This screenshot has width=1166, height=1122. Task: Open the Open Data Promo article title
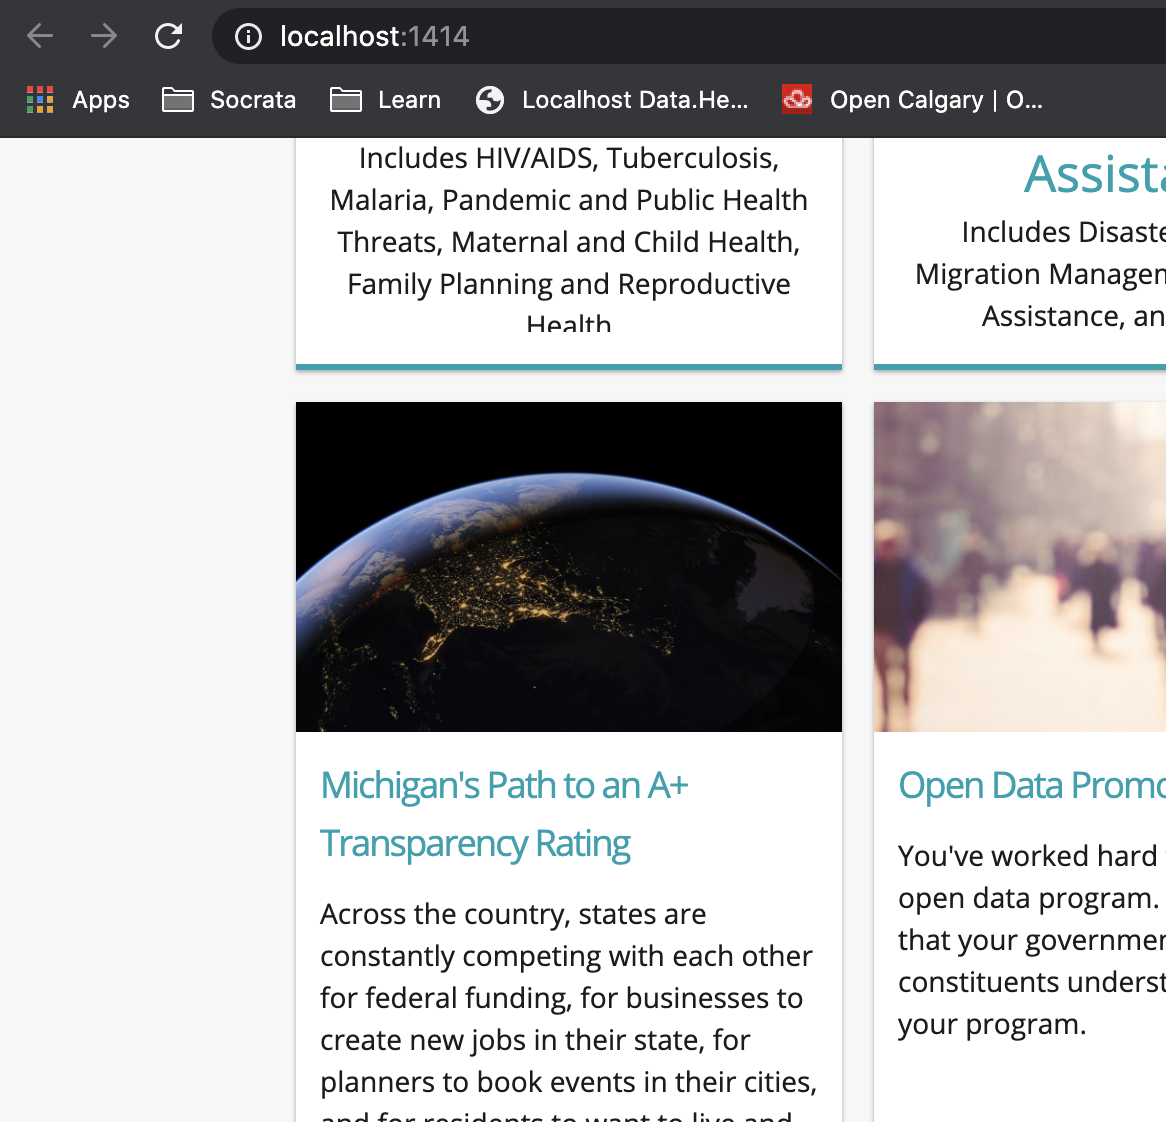pos(1031,785)
